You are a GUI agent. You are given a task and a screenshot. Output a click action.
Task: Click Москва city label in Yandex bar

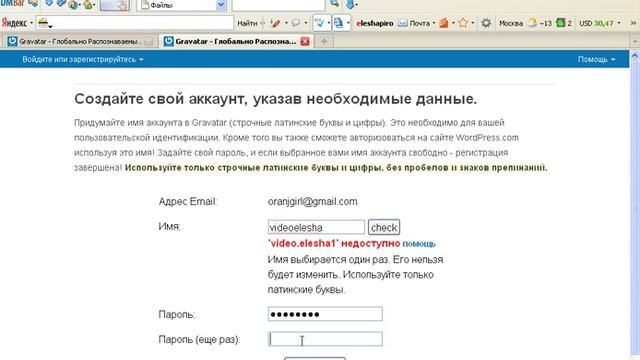511,23
